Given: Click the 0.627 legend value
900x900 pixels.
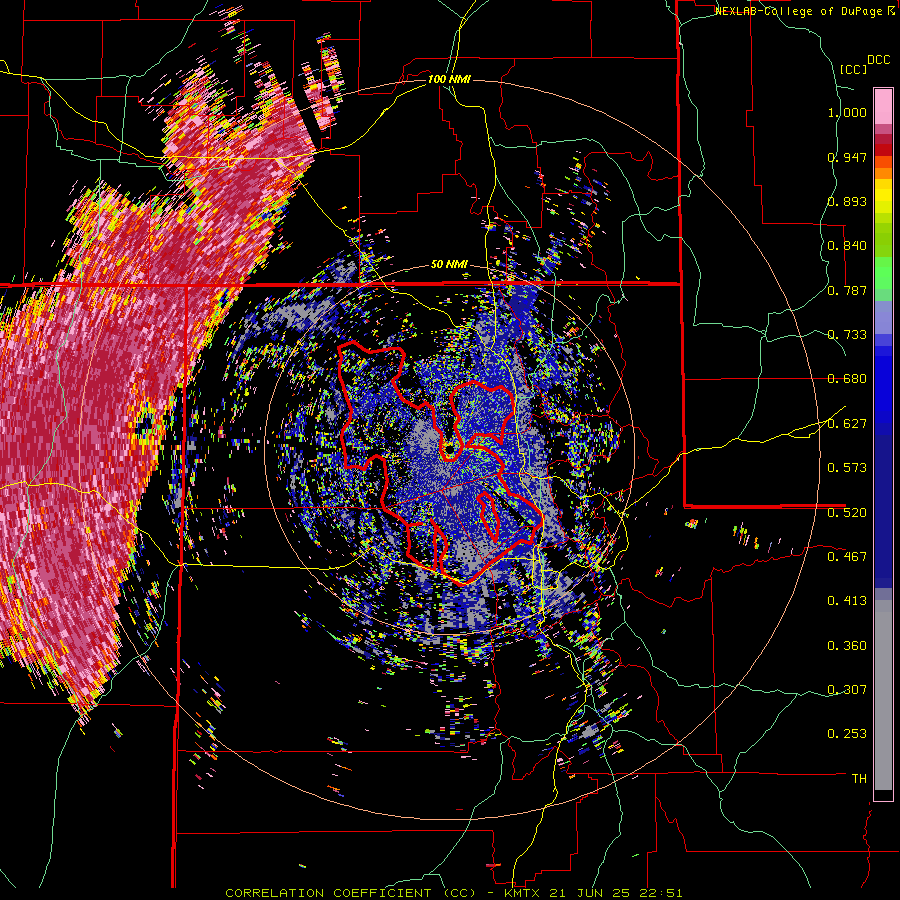Looking at the screenshot, I should pyautogui.click(x=847, y=424).
